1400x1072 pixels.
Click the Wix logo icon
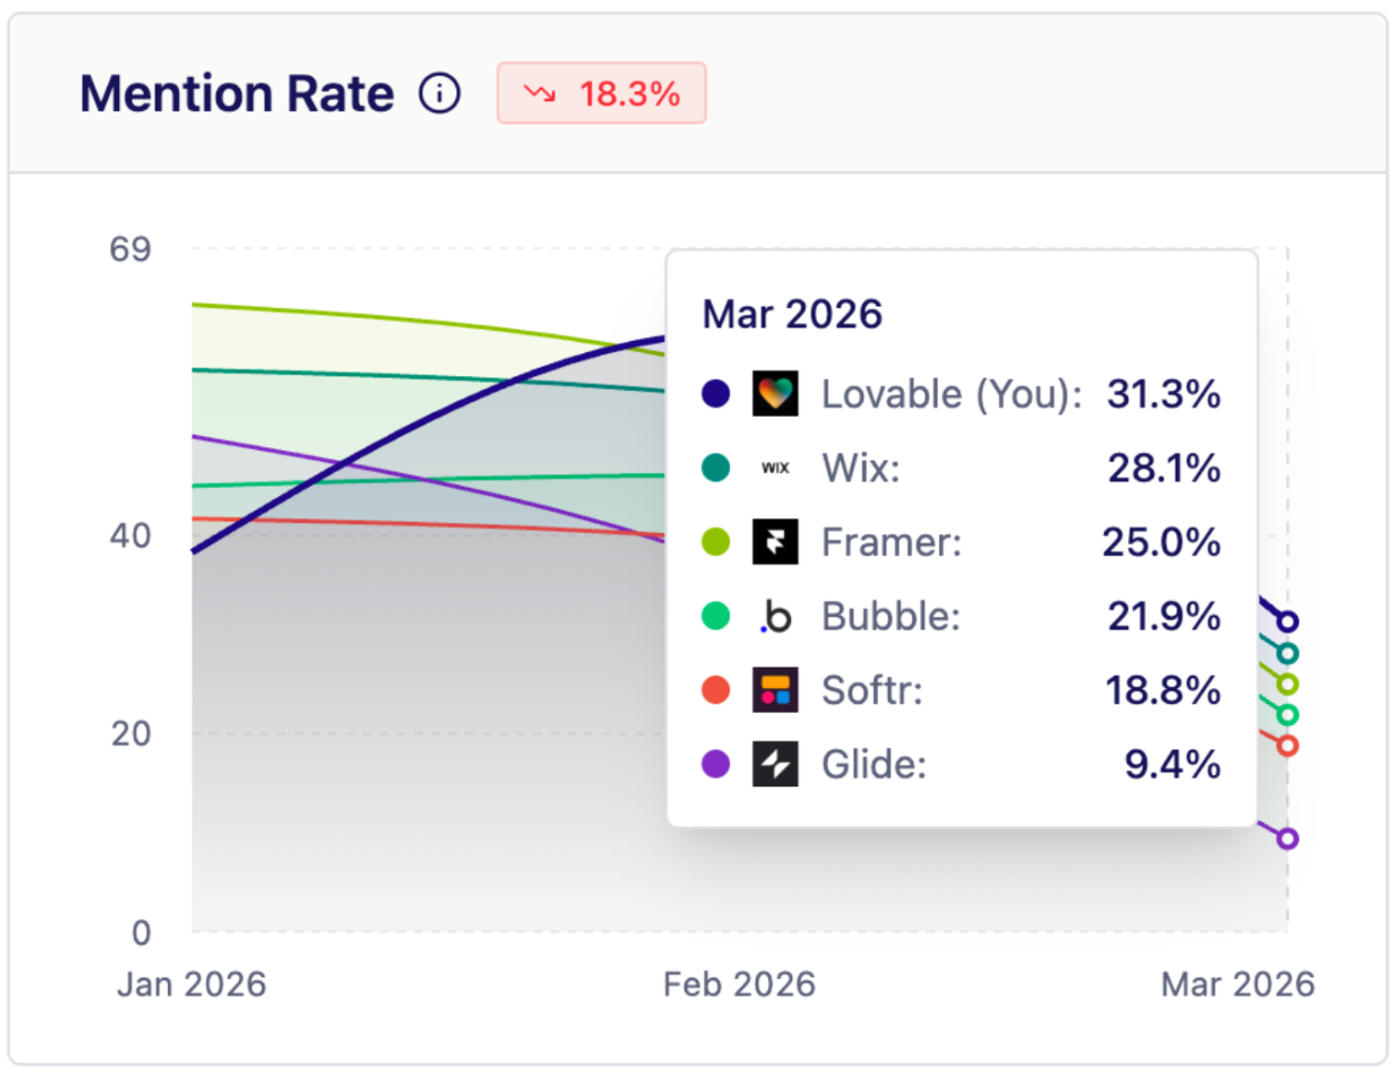773,467
